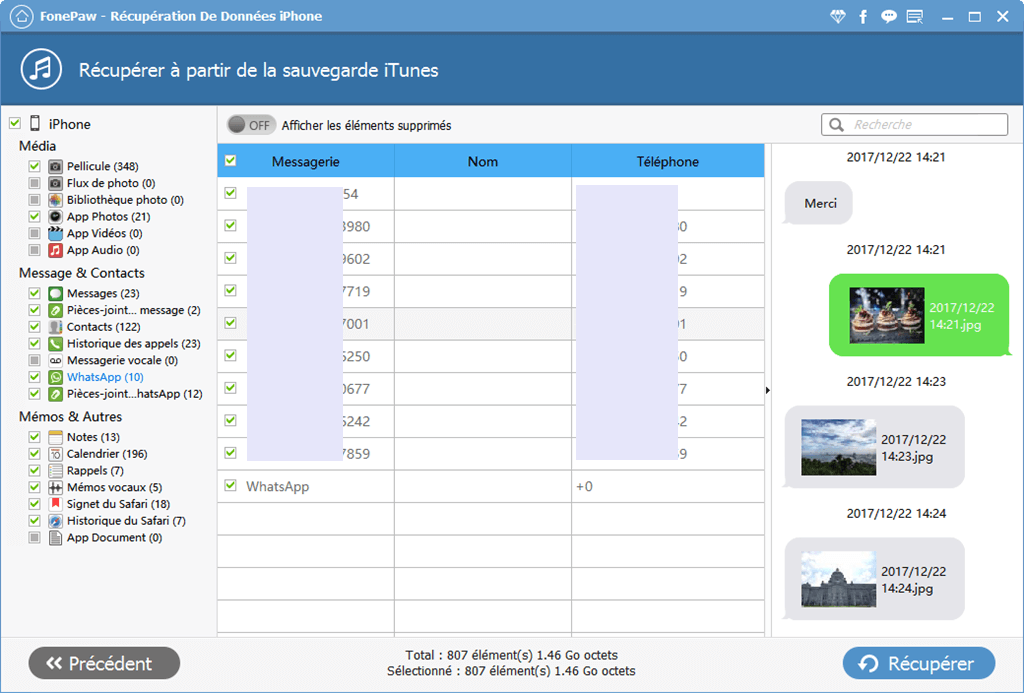Uncheck the Pellicule (348) checkbox
The width and height of the screenshot is (1024, 693).
pos(35,166)
